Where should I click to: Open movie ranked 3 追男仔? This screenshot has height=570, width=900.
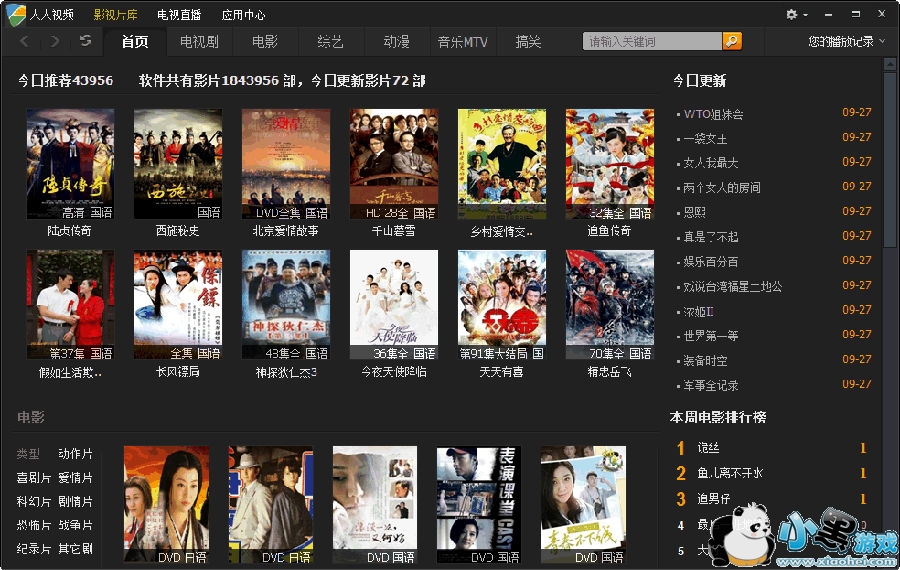(x=713, y=499)
